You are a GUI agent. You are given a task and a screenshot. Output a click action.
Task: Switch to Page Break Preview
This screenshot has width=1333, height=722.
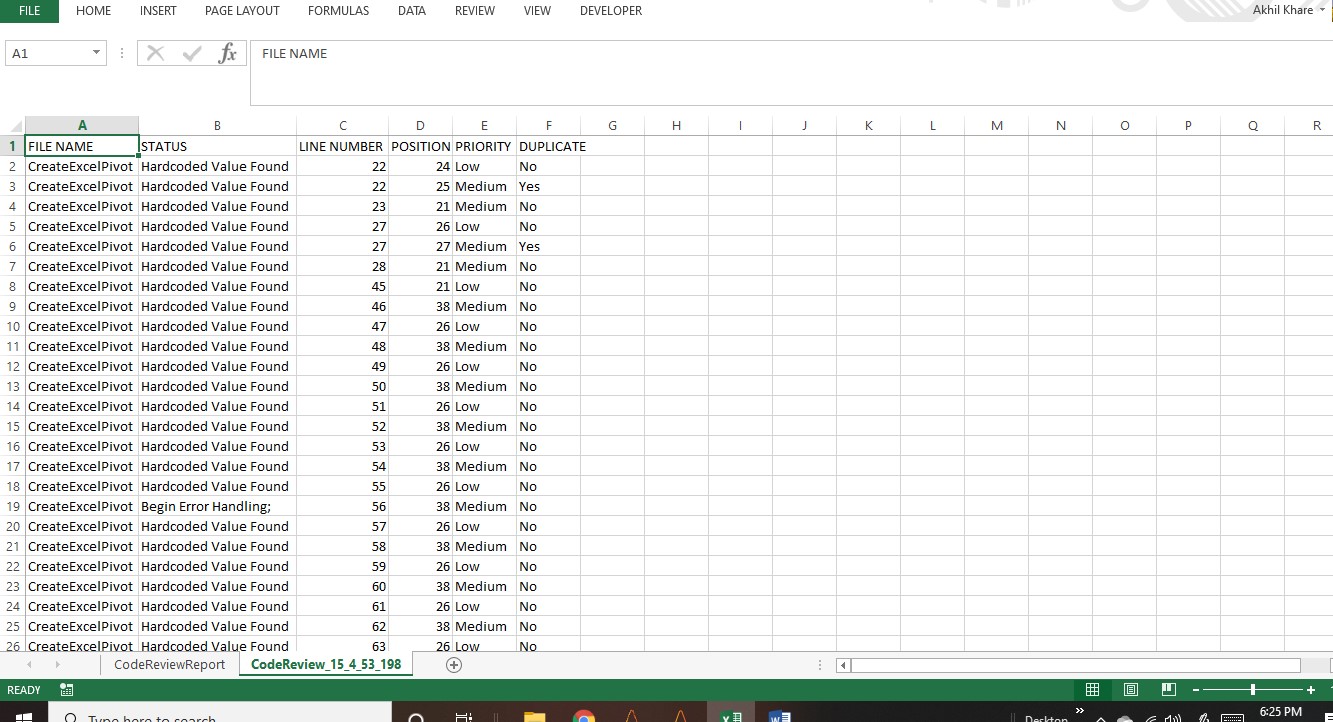pyautogui.click(x=1169, y=690)
